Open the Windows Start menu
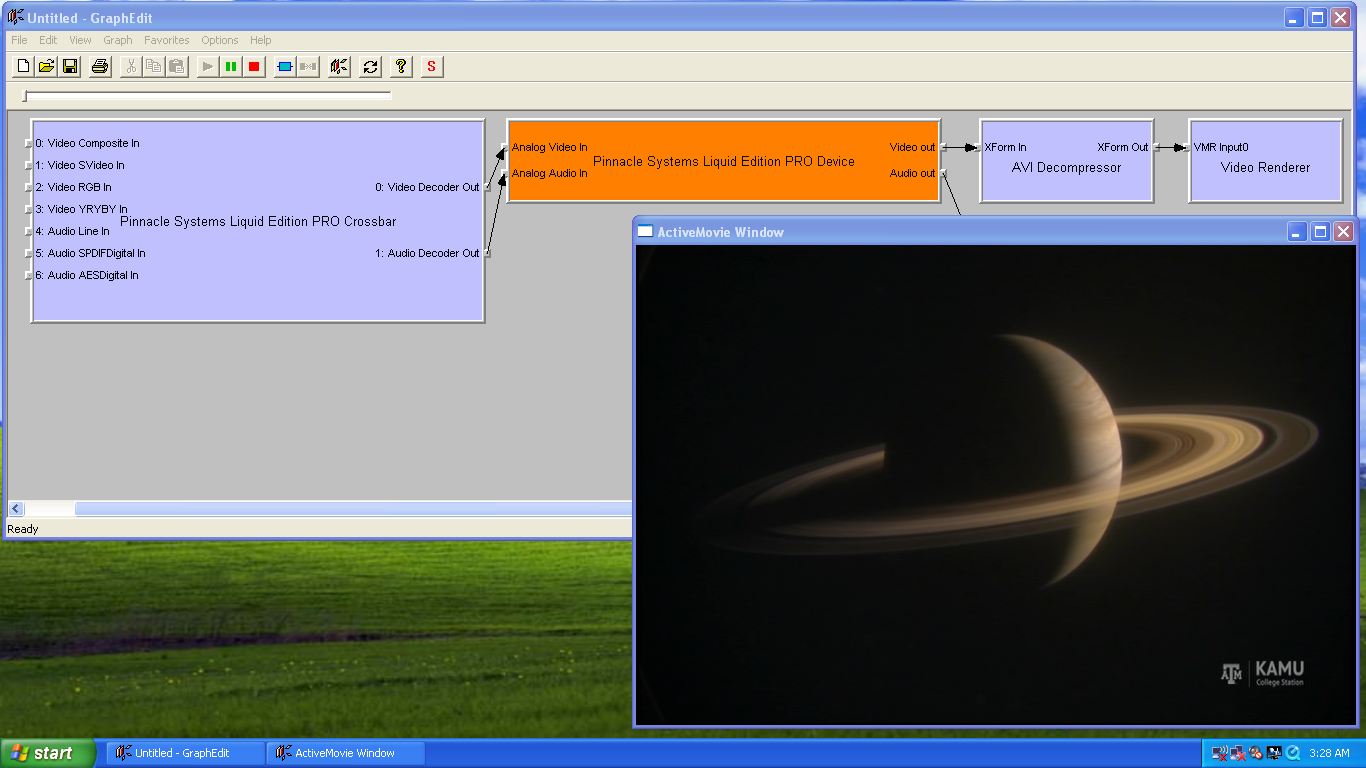The width and height of the screenshot is (1366, 768). pyautogui.click(x=48, y=753)
